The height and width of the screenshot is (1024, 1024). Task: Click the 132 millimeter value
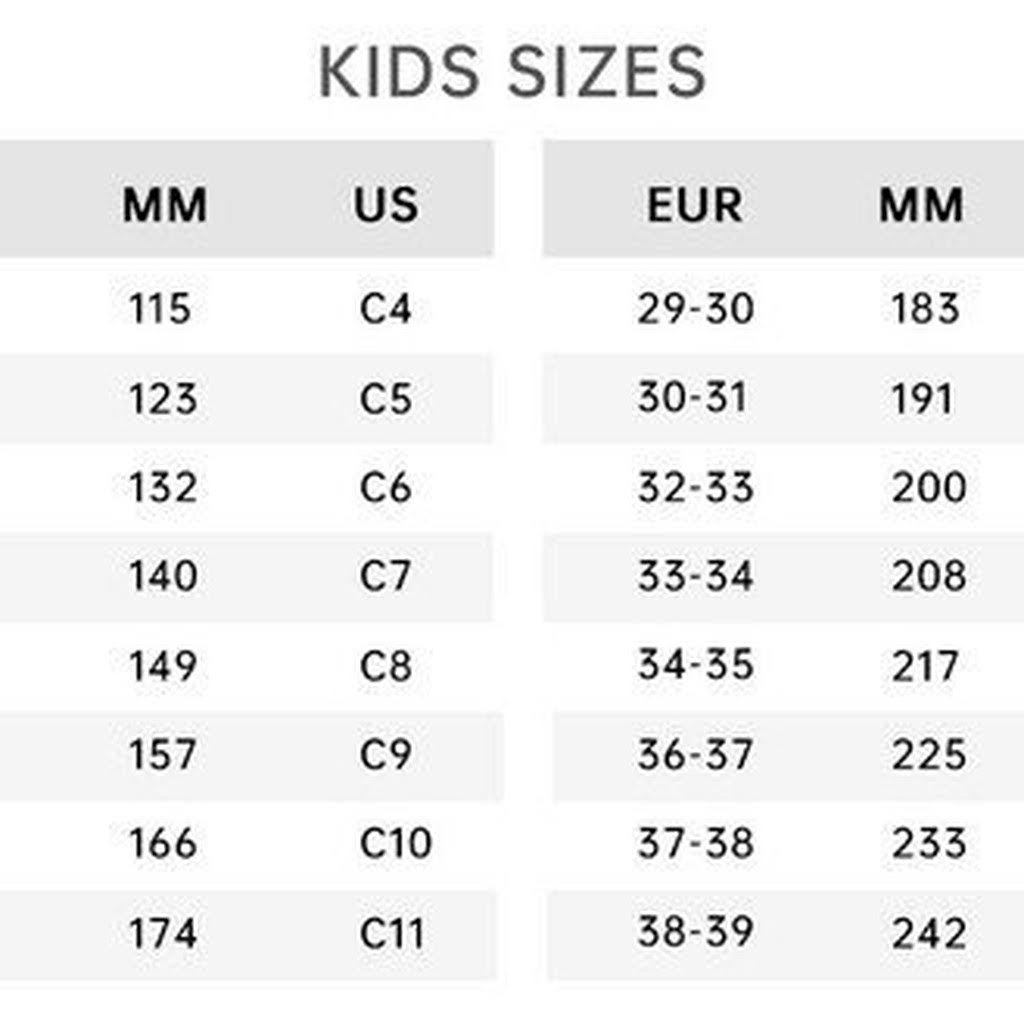[163, 488]
